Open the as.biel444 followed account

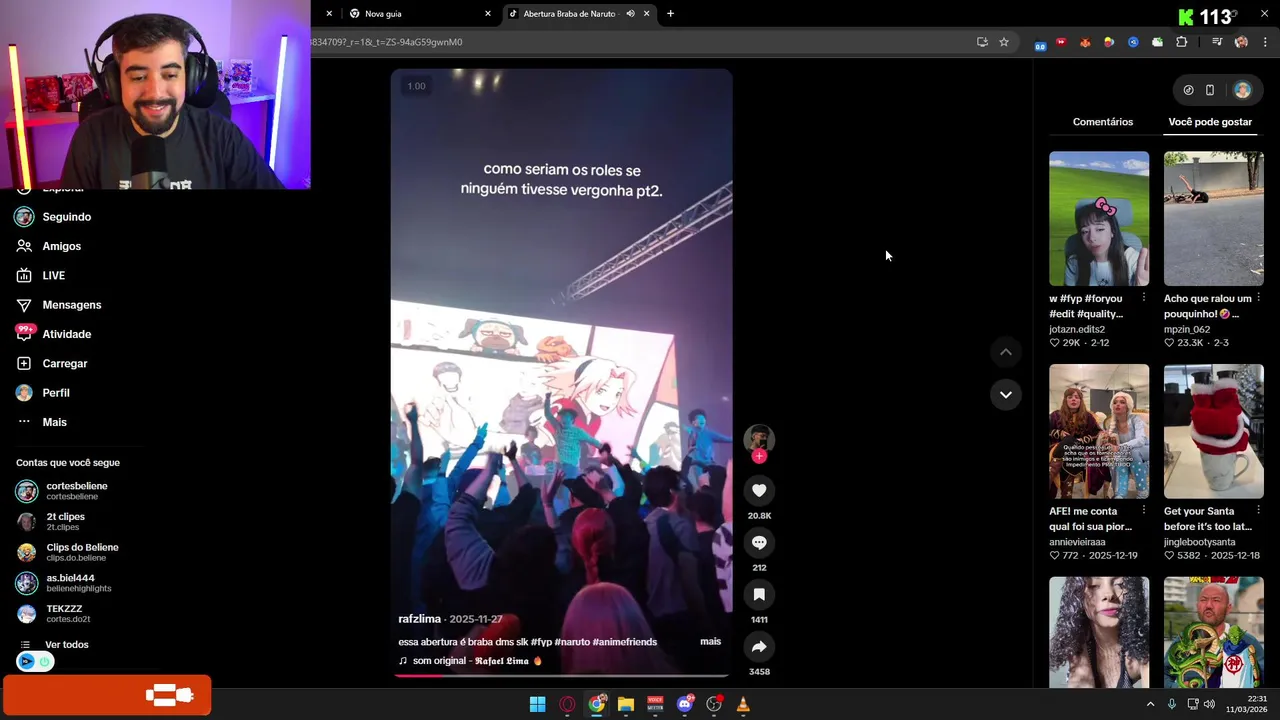64,583
